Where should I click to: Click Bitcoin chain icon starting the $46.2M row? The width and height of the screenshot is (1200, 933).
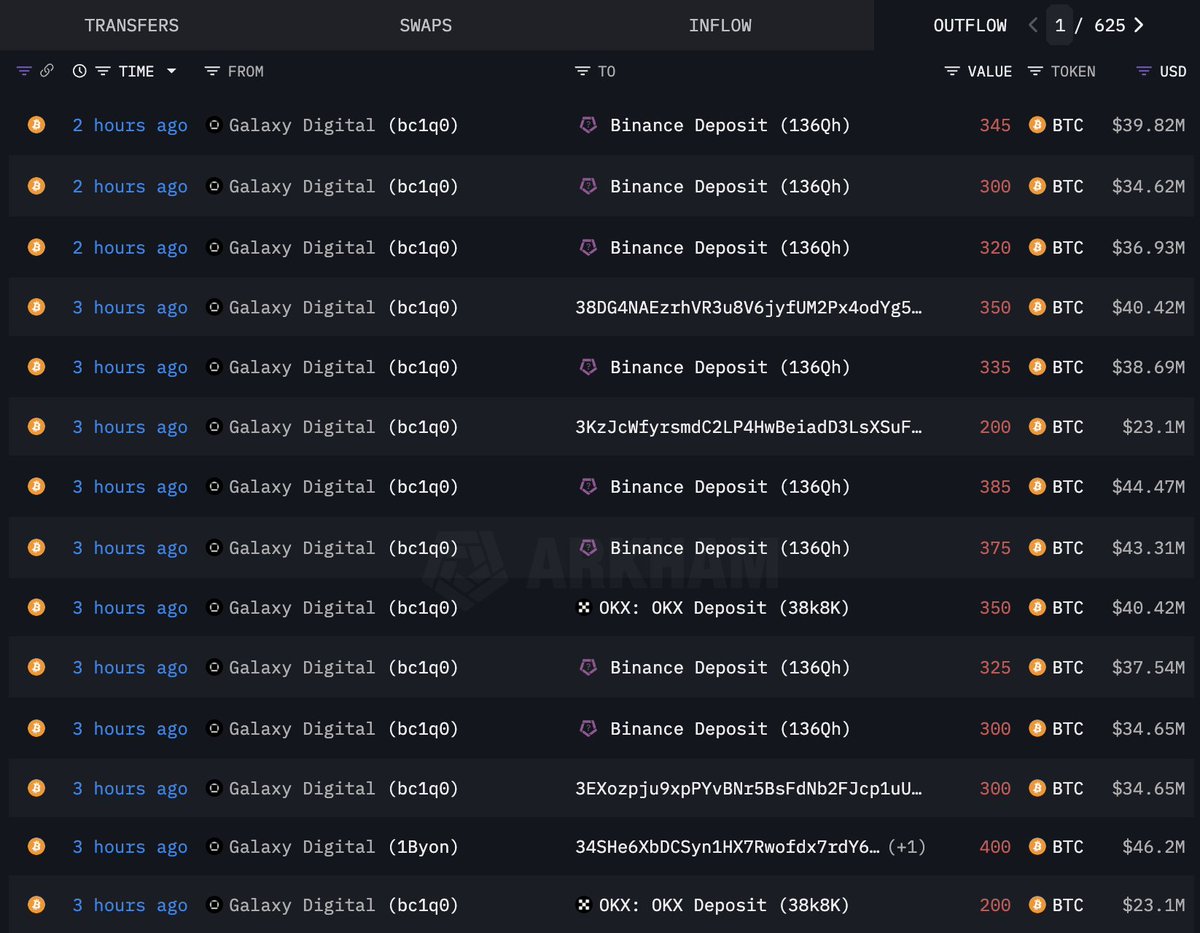(36, 847)
